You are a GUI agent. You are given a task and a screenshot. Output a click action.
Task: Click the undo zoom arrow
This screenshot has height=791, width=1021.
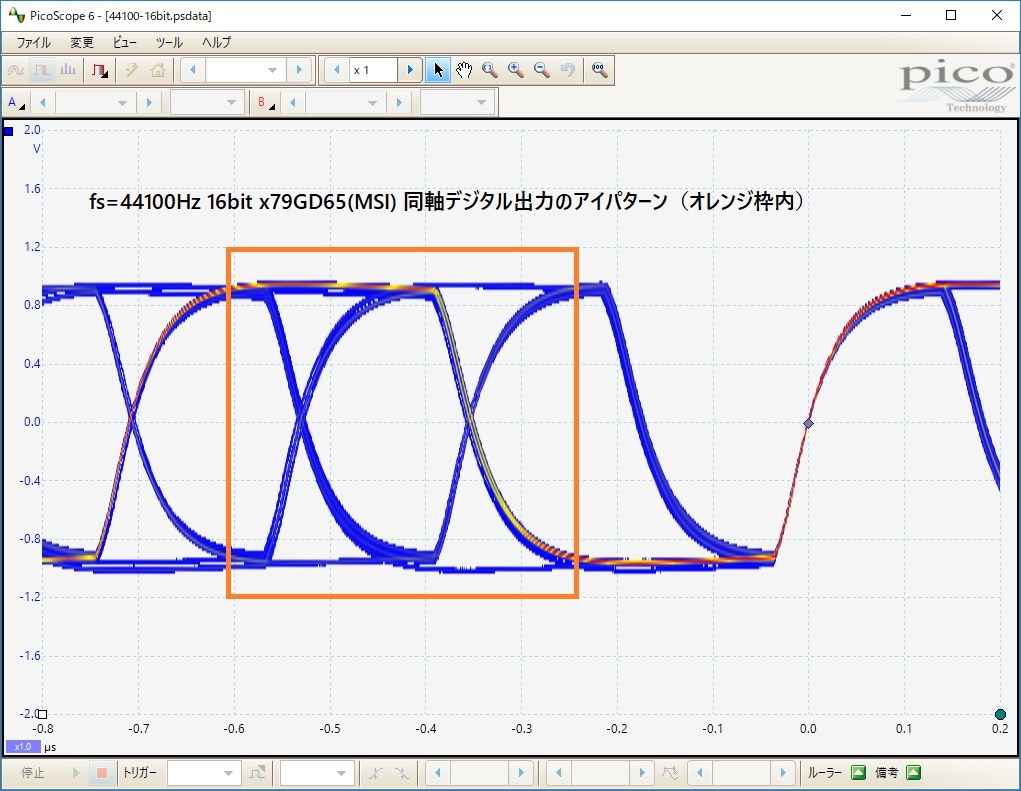tap(568, 70)
